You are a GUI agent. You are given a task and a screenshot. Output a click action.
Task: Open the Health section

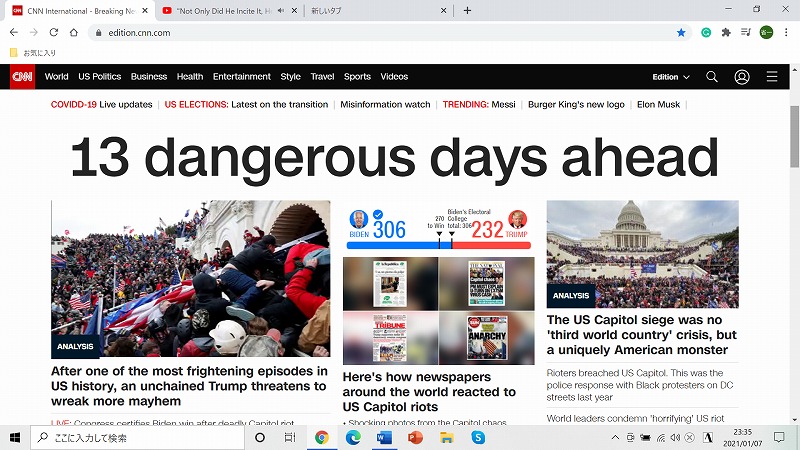[190, 77]
